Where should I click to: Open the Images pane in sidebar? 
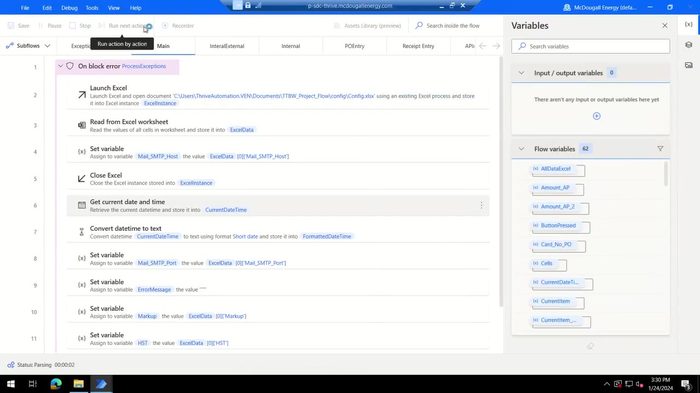(688, 65)
